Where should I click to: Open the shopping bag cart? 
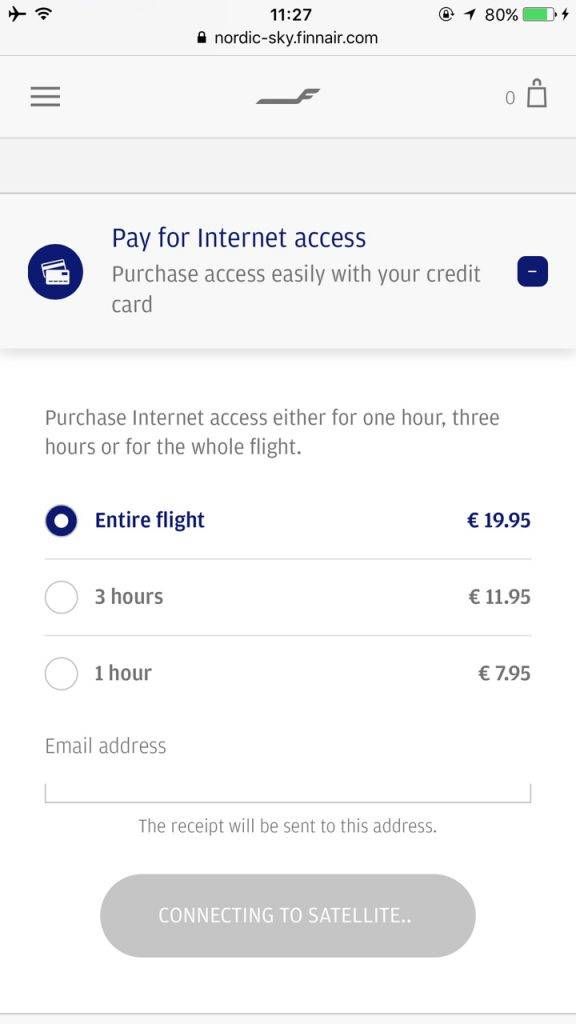pos(537,93)
